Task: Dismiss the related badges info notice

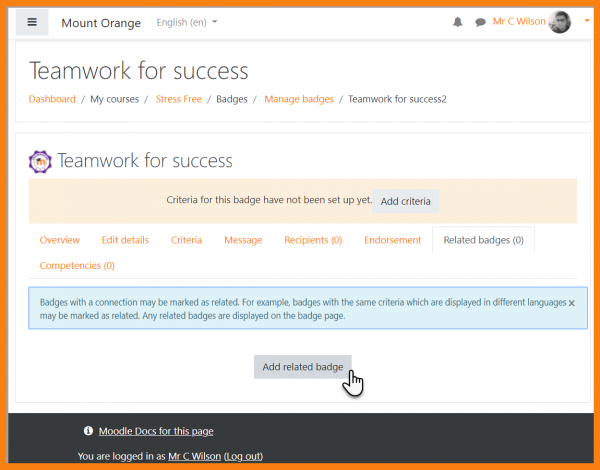Action: click(571, 302)
